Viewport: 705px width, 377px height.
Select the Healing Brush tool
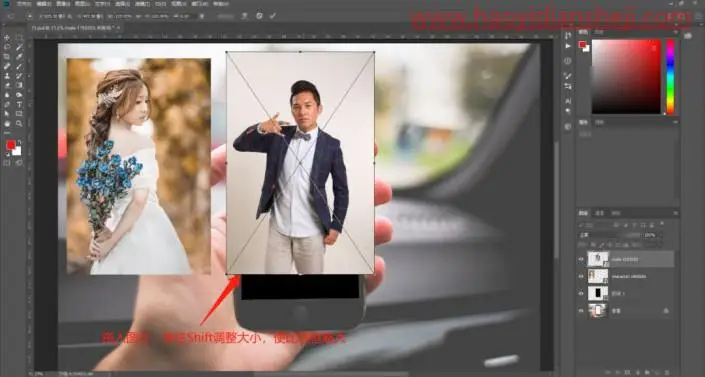(7, 66)
